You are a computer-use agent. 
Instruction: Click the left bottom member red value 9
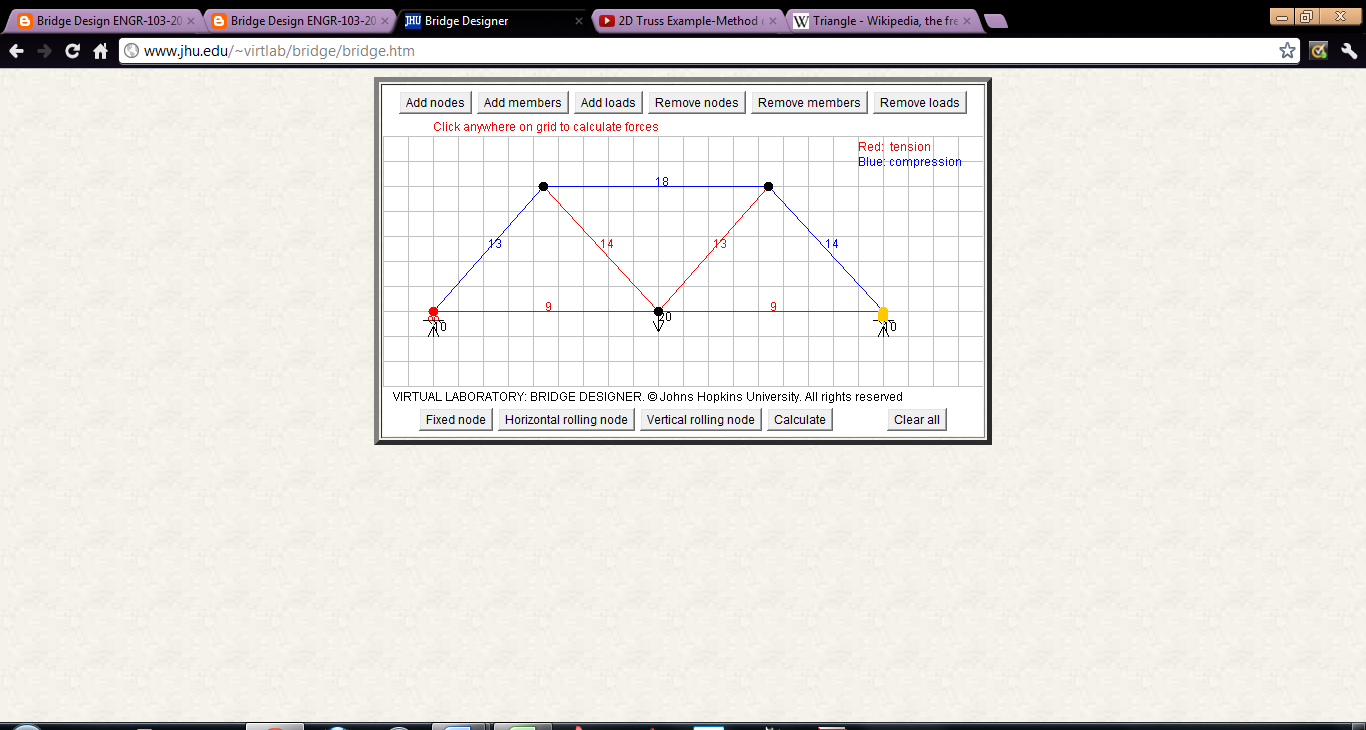click(x=548, y=307)
